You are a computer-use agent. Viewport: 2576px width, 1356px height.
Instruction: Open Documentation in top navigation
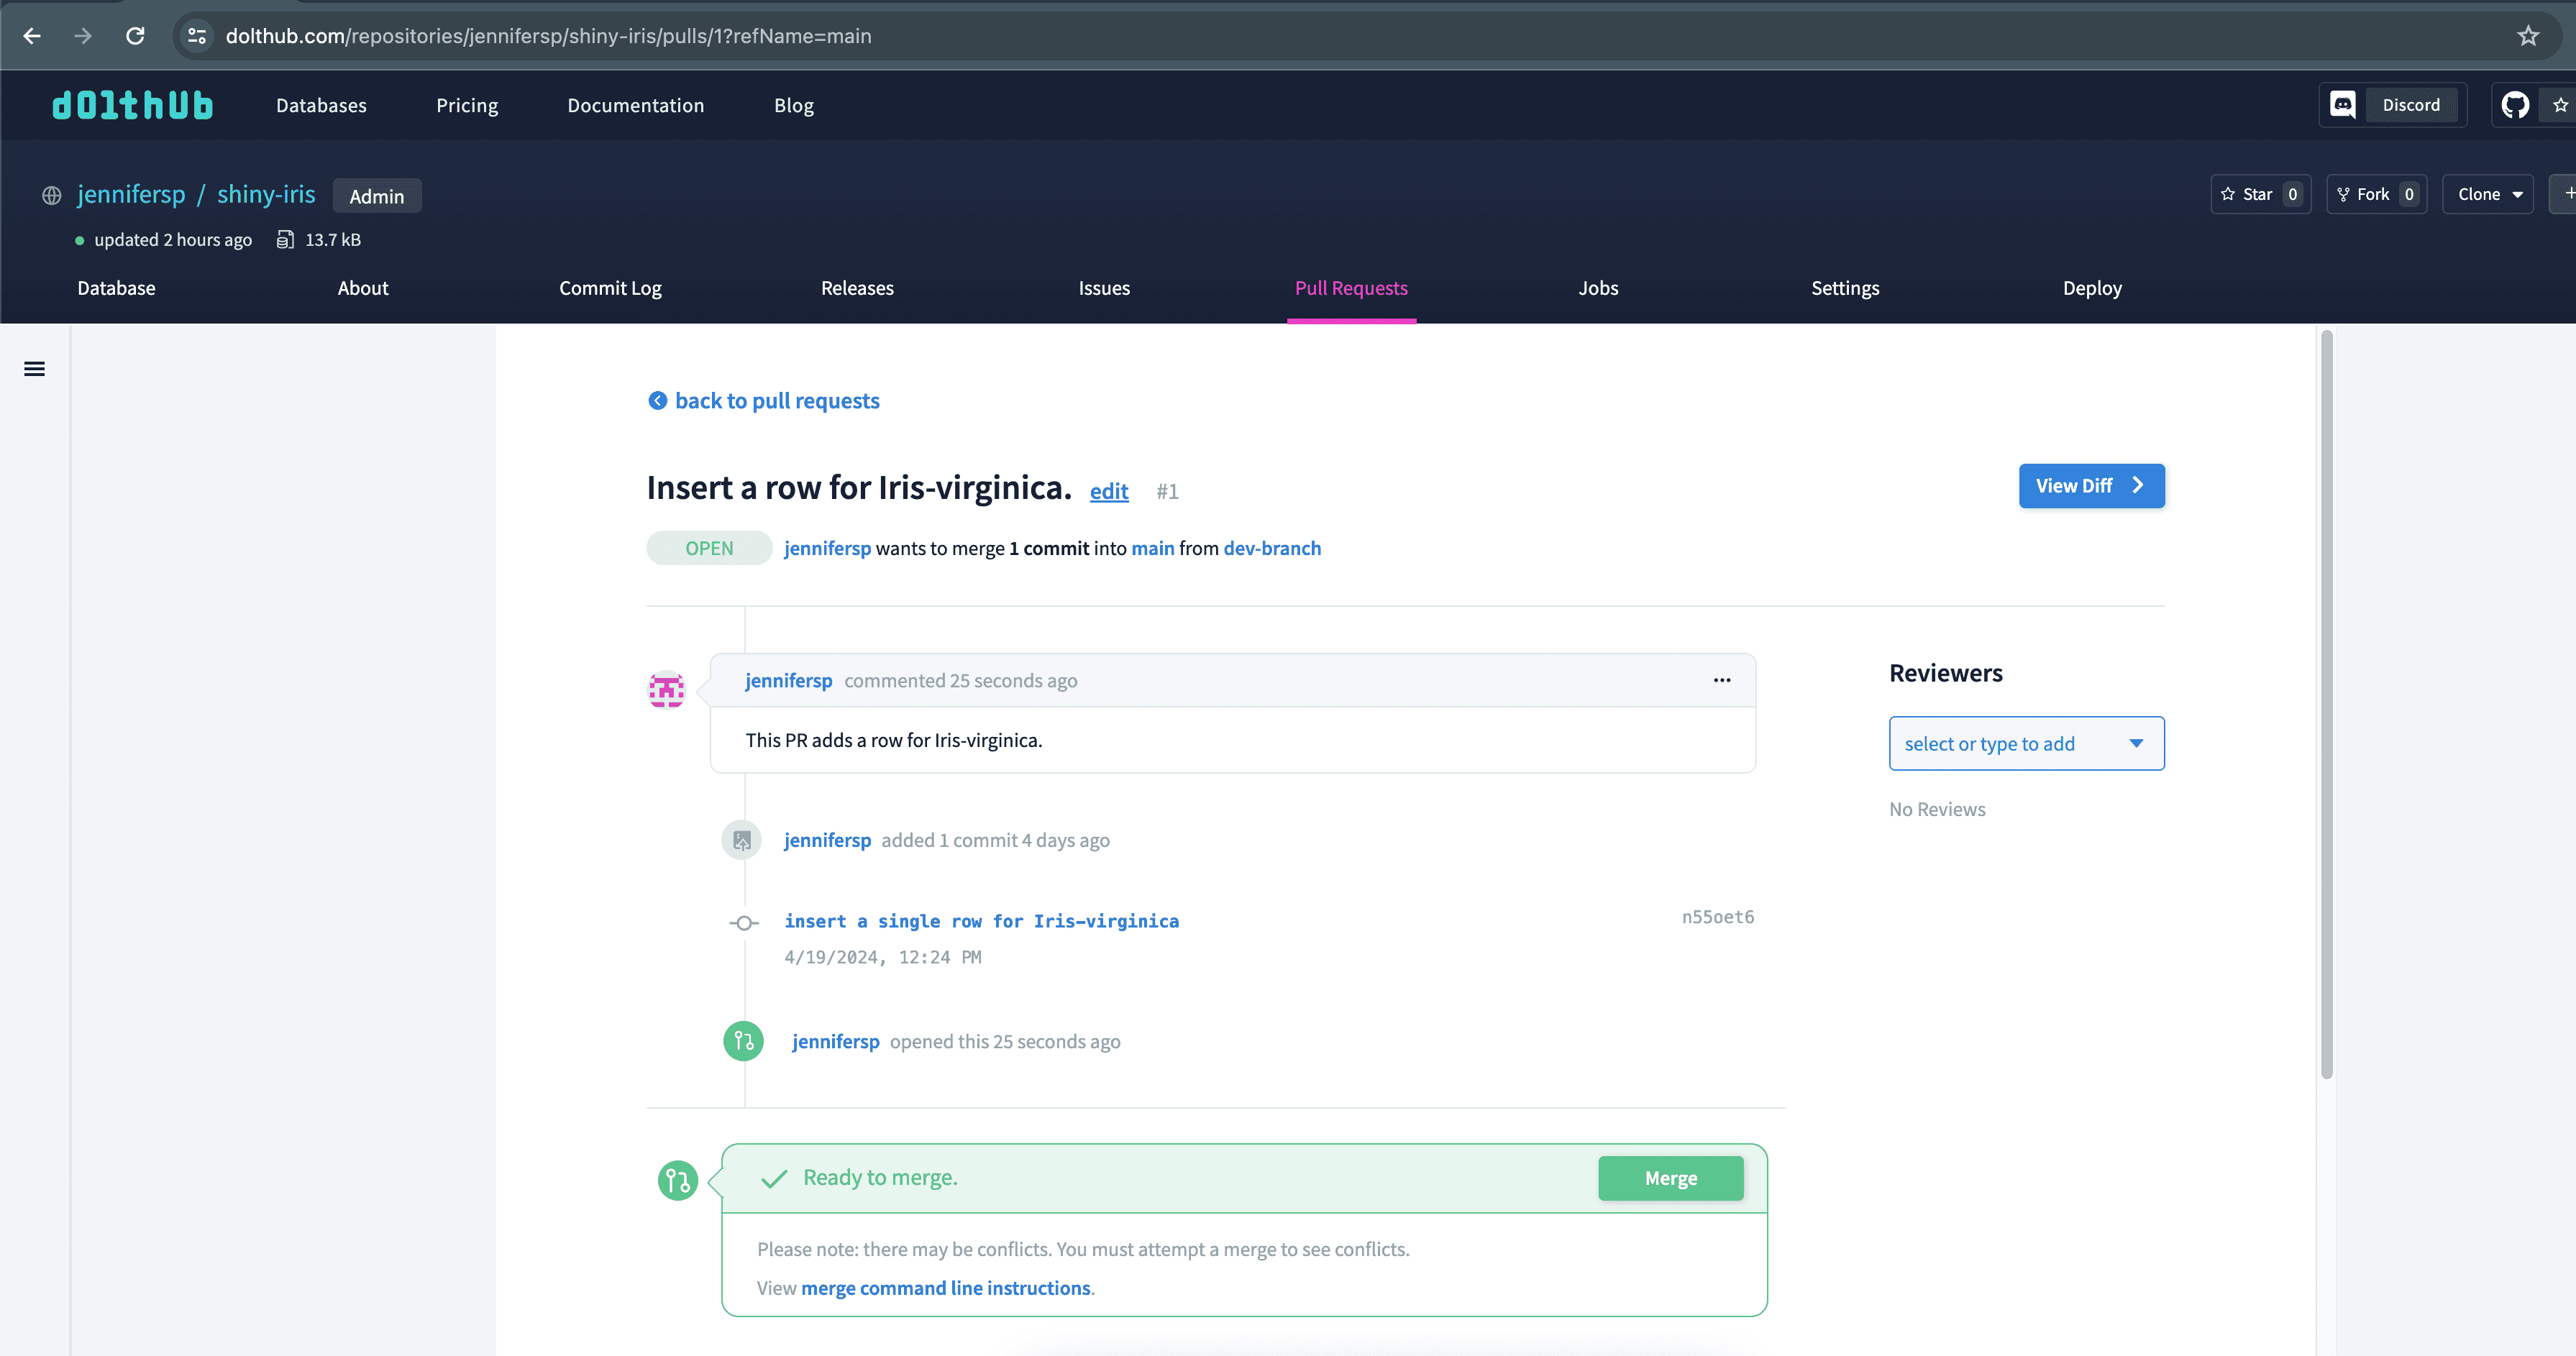pos(636,105)
